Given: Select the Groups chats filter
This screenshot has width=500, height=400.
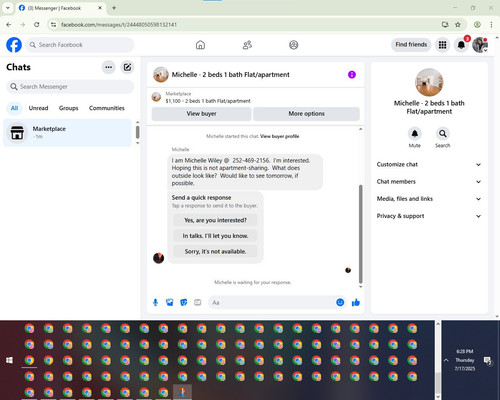Looking at the screenshot, I should [68, 108].
